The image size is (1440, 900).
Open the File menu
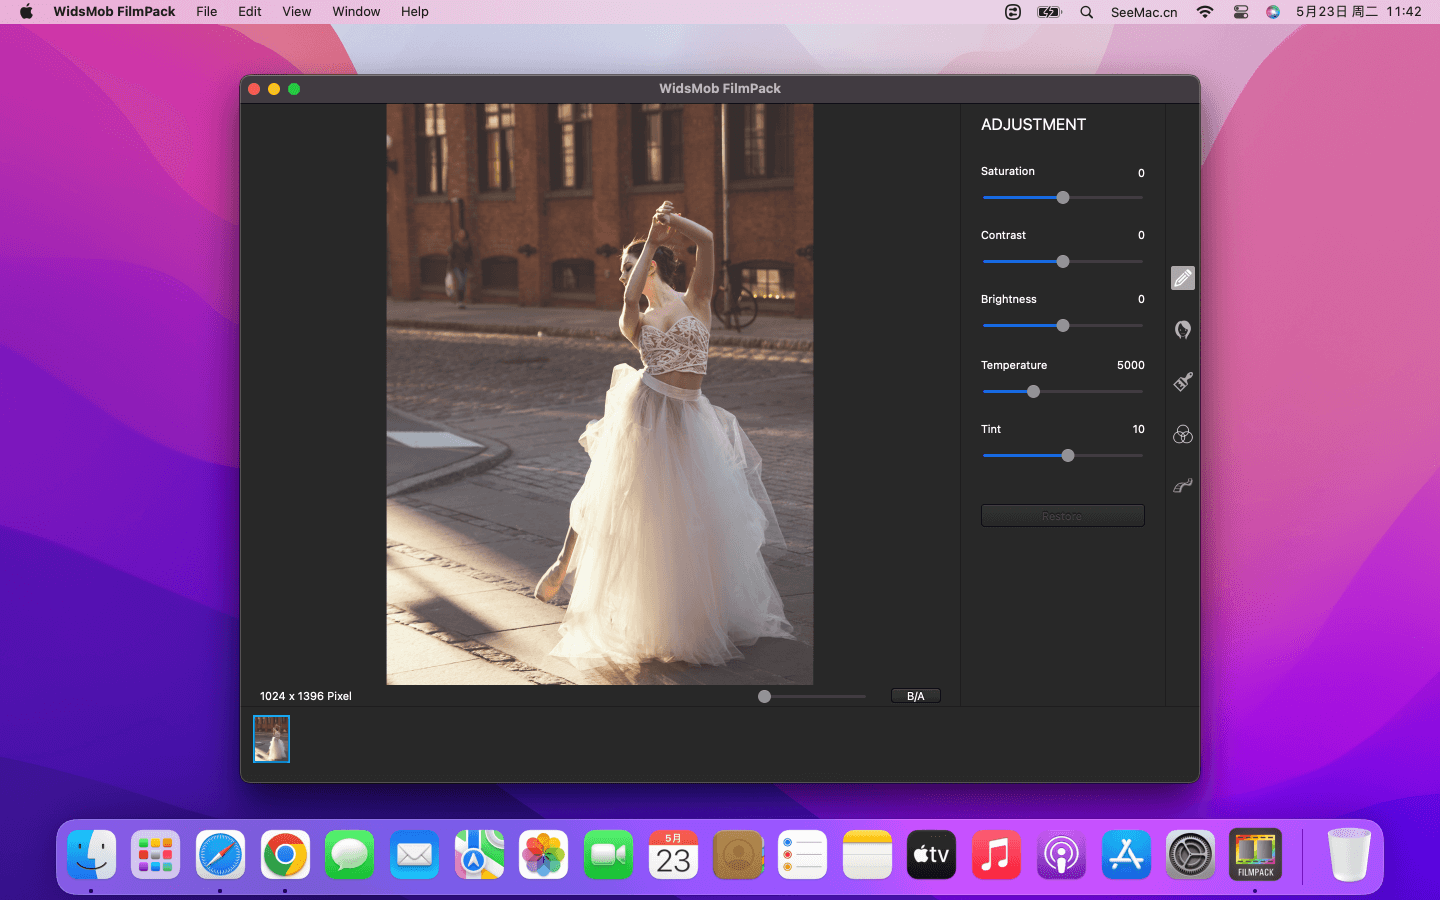206,12
